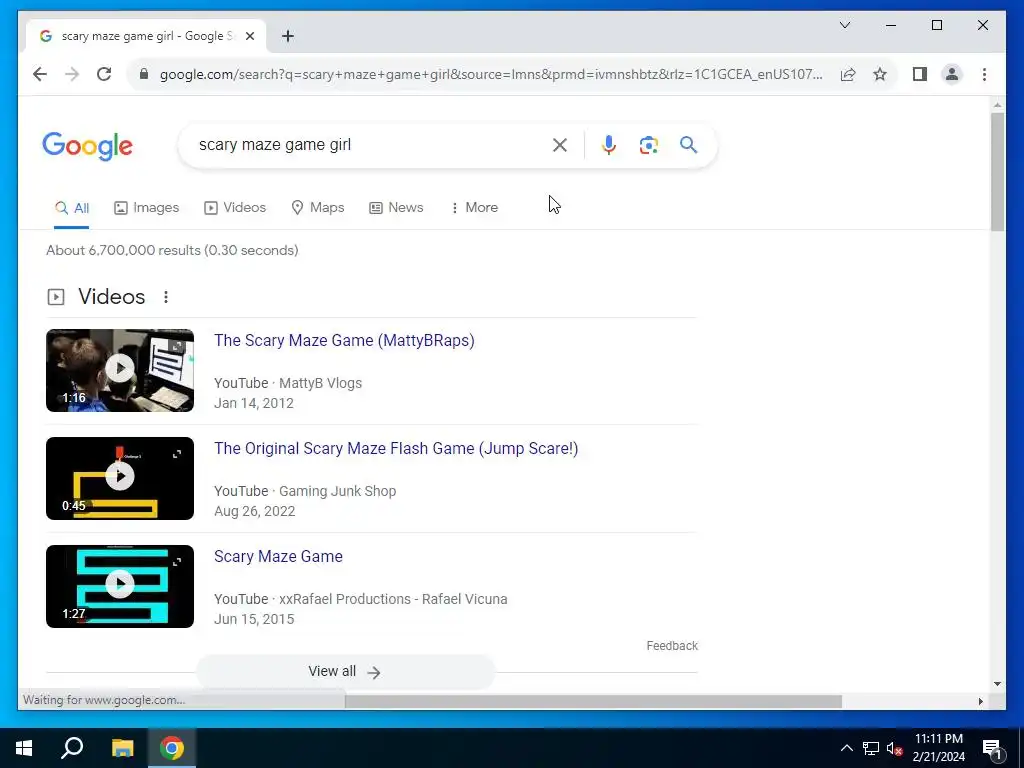Click "xxRafael Productions - Rafael Vicuna" text
The width and height of the screenshot is (1024, 768).
(393, 599)
